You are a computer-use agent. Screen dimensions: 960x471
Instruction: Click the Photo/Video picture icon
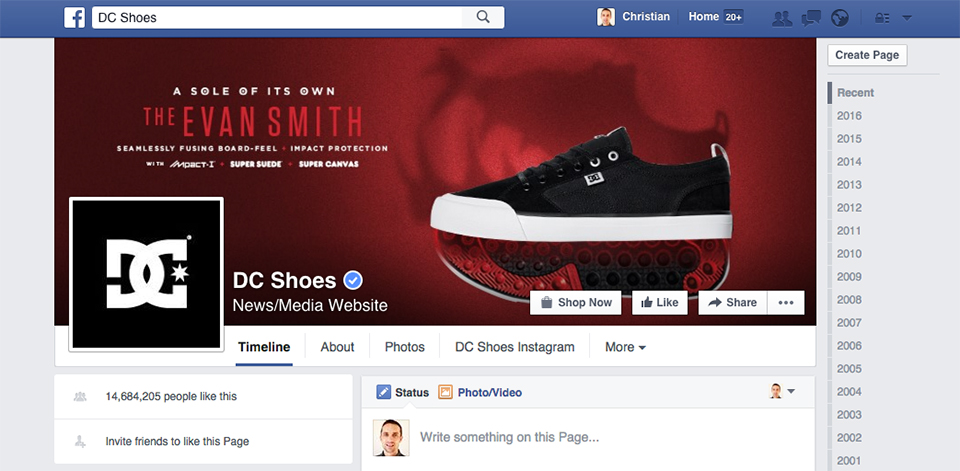tap(445, 392)
